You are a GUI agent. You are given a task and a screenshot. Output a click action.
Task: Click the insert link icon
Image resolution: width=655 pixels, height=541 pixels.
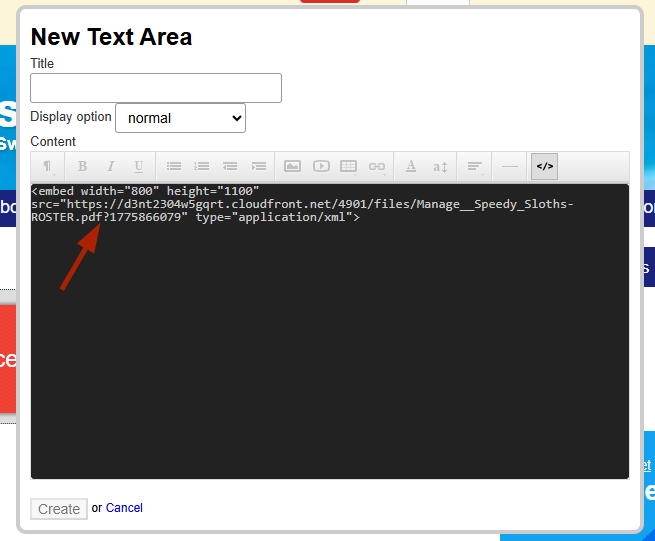[x=377, y=167]
